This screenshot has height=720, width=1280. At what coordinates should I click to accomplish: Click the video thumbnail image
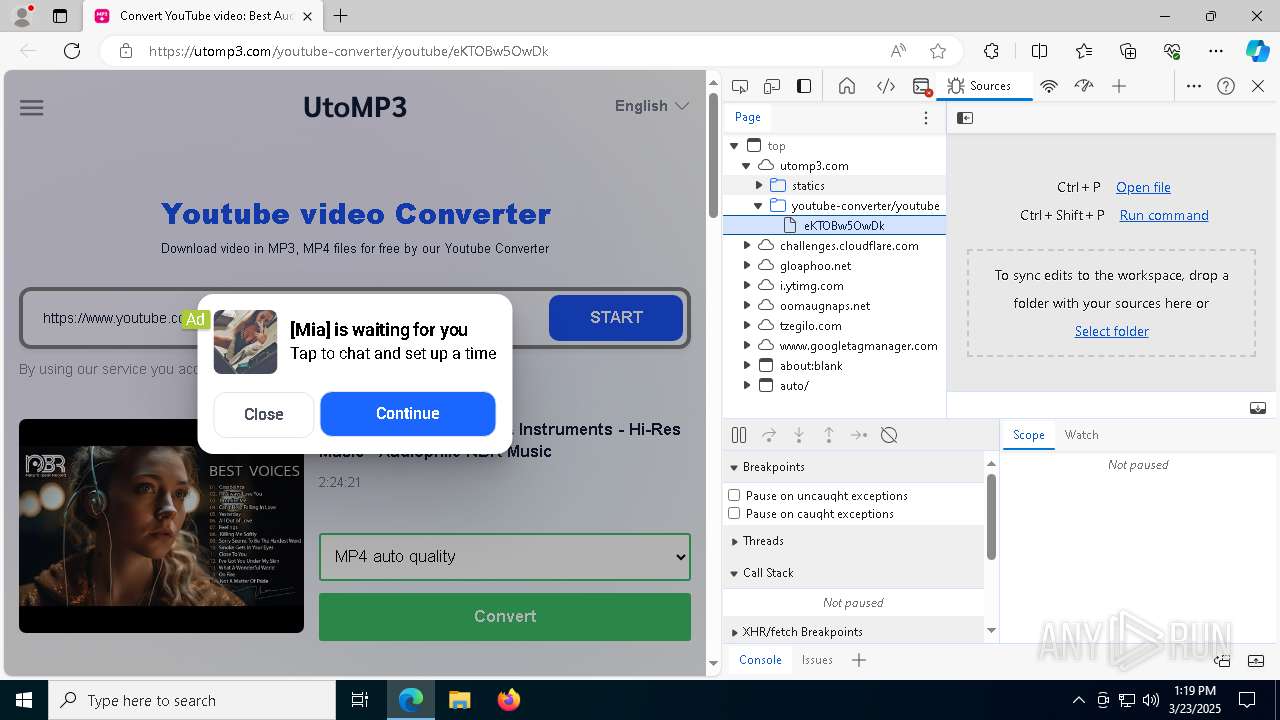tap(161, 526)
